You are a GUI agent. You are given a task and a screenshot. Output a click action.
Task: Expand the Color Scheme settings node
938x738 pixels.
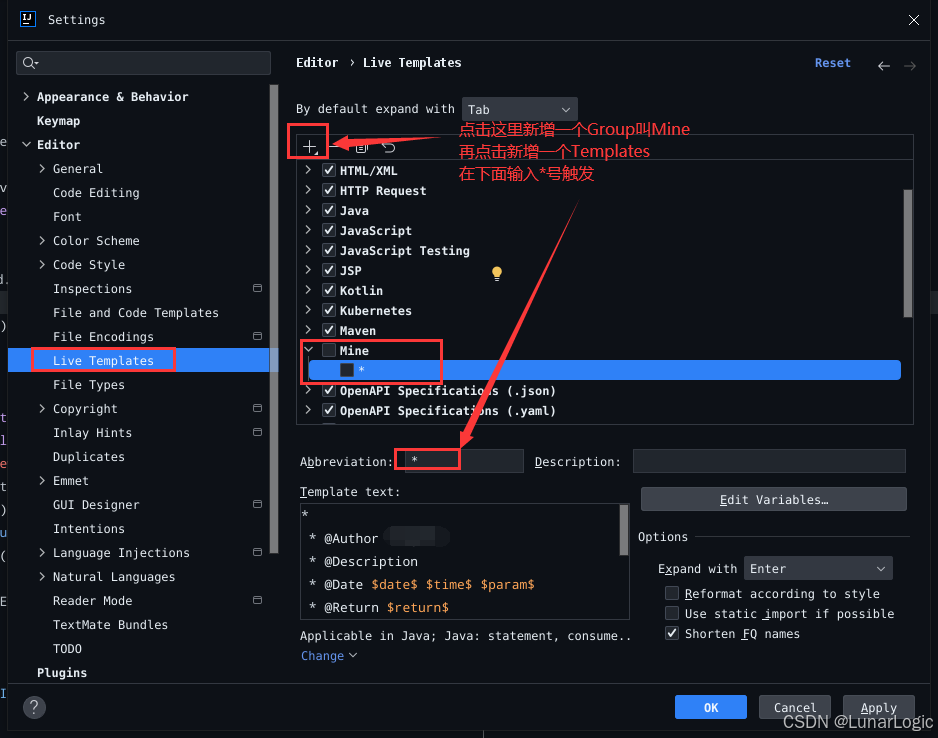click(x=42, y=240)
